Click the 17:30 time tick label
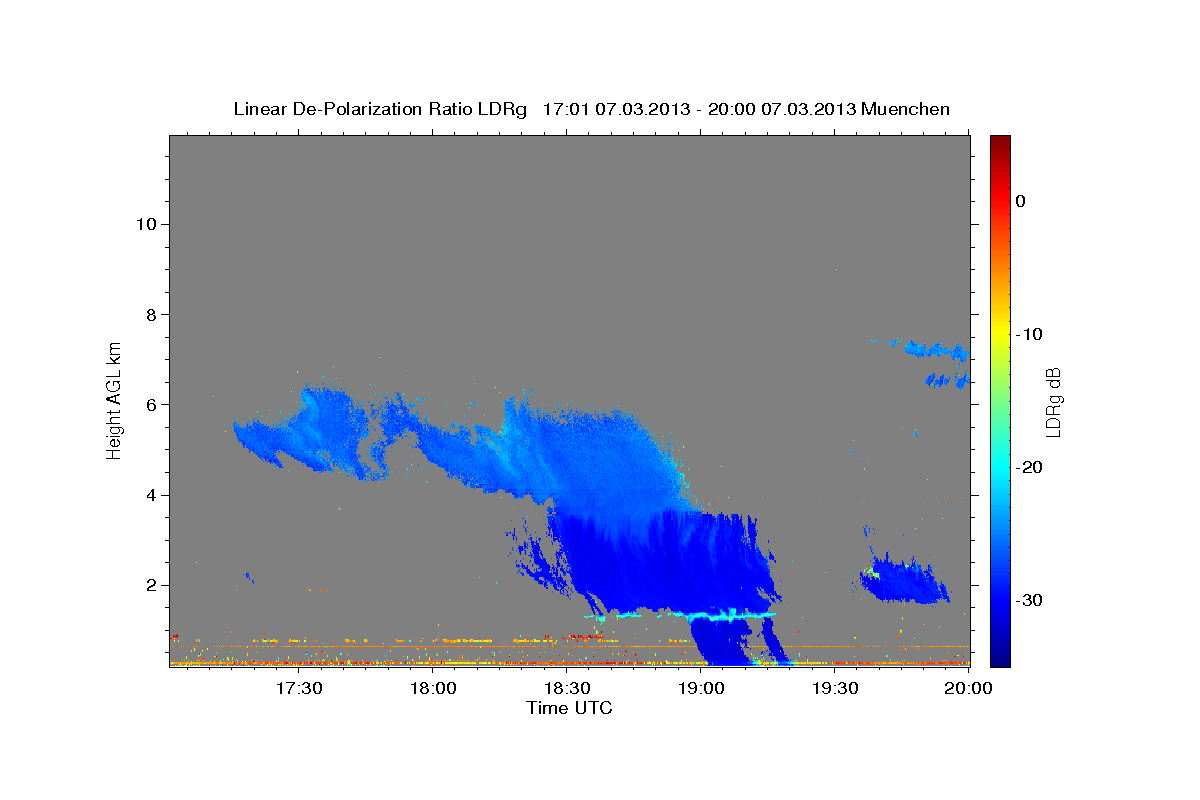Viewport: 1200px width, 800px height. tap(298, 688)
